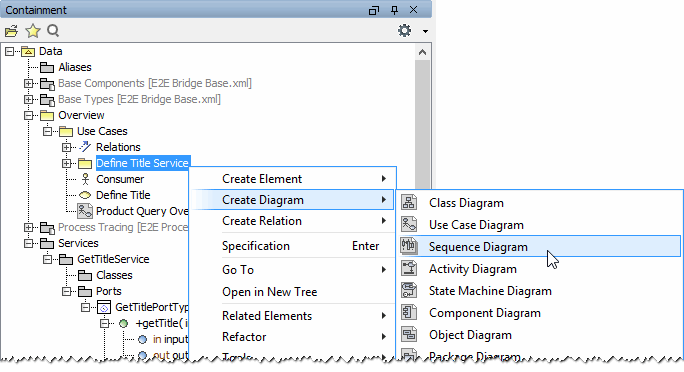Collapse the Overview tree node
This screenshot has width=684, height=372.
[28, 115]
